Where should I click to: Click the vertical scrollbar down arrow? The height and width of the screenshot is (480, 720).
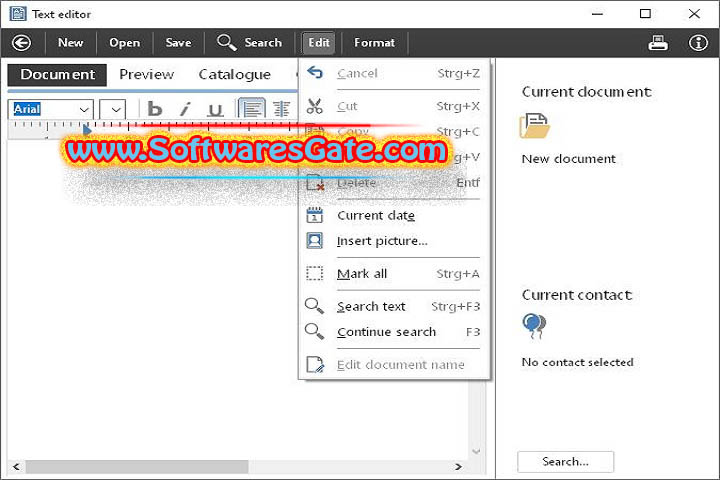pos(477,452)
